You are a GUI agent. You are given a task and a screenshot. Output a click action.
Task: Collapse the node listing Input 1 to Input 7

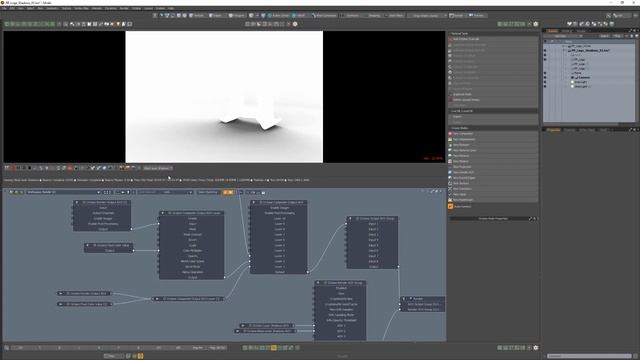tap(350, 219)
